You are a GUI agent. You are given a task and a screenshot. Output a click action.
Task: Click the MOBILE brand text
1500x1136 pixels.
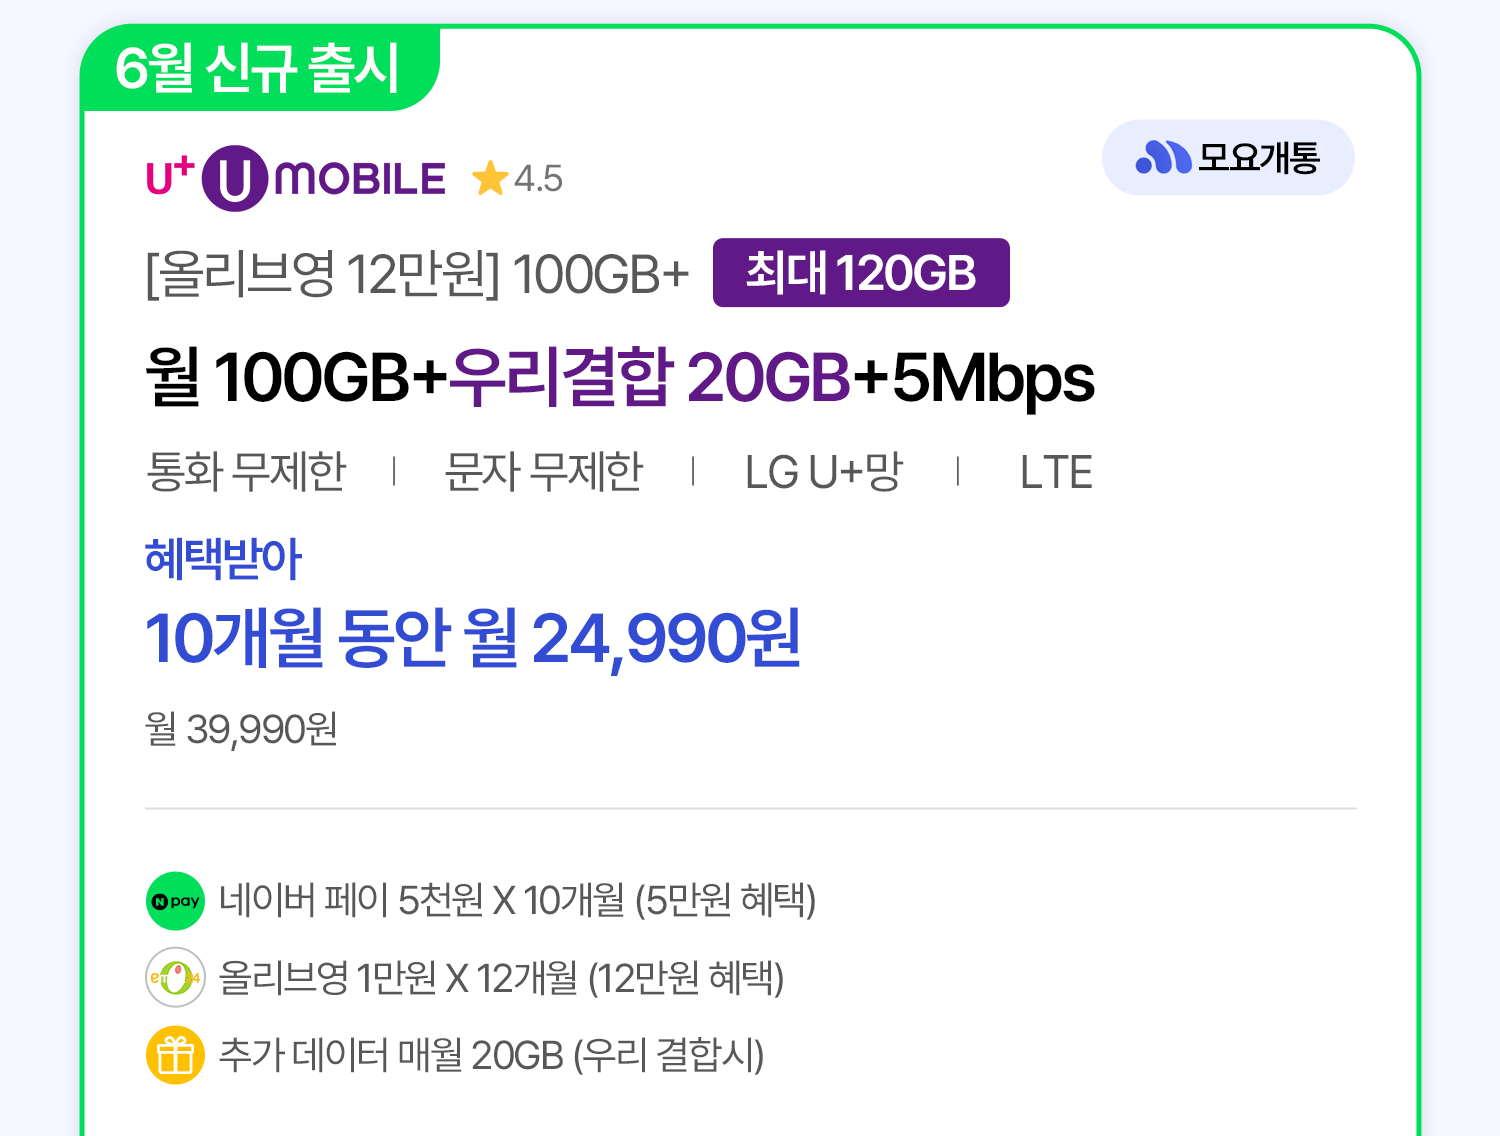pyautogui.click(x=360, y=179)
